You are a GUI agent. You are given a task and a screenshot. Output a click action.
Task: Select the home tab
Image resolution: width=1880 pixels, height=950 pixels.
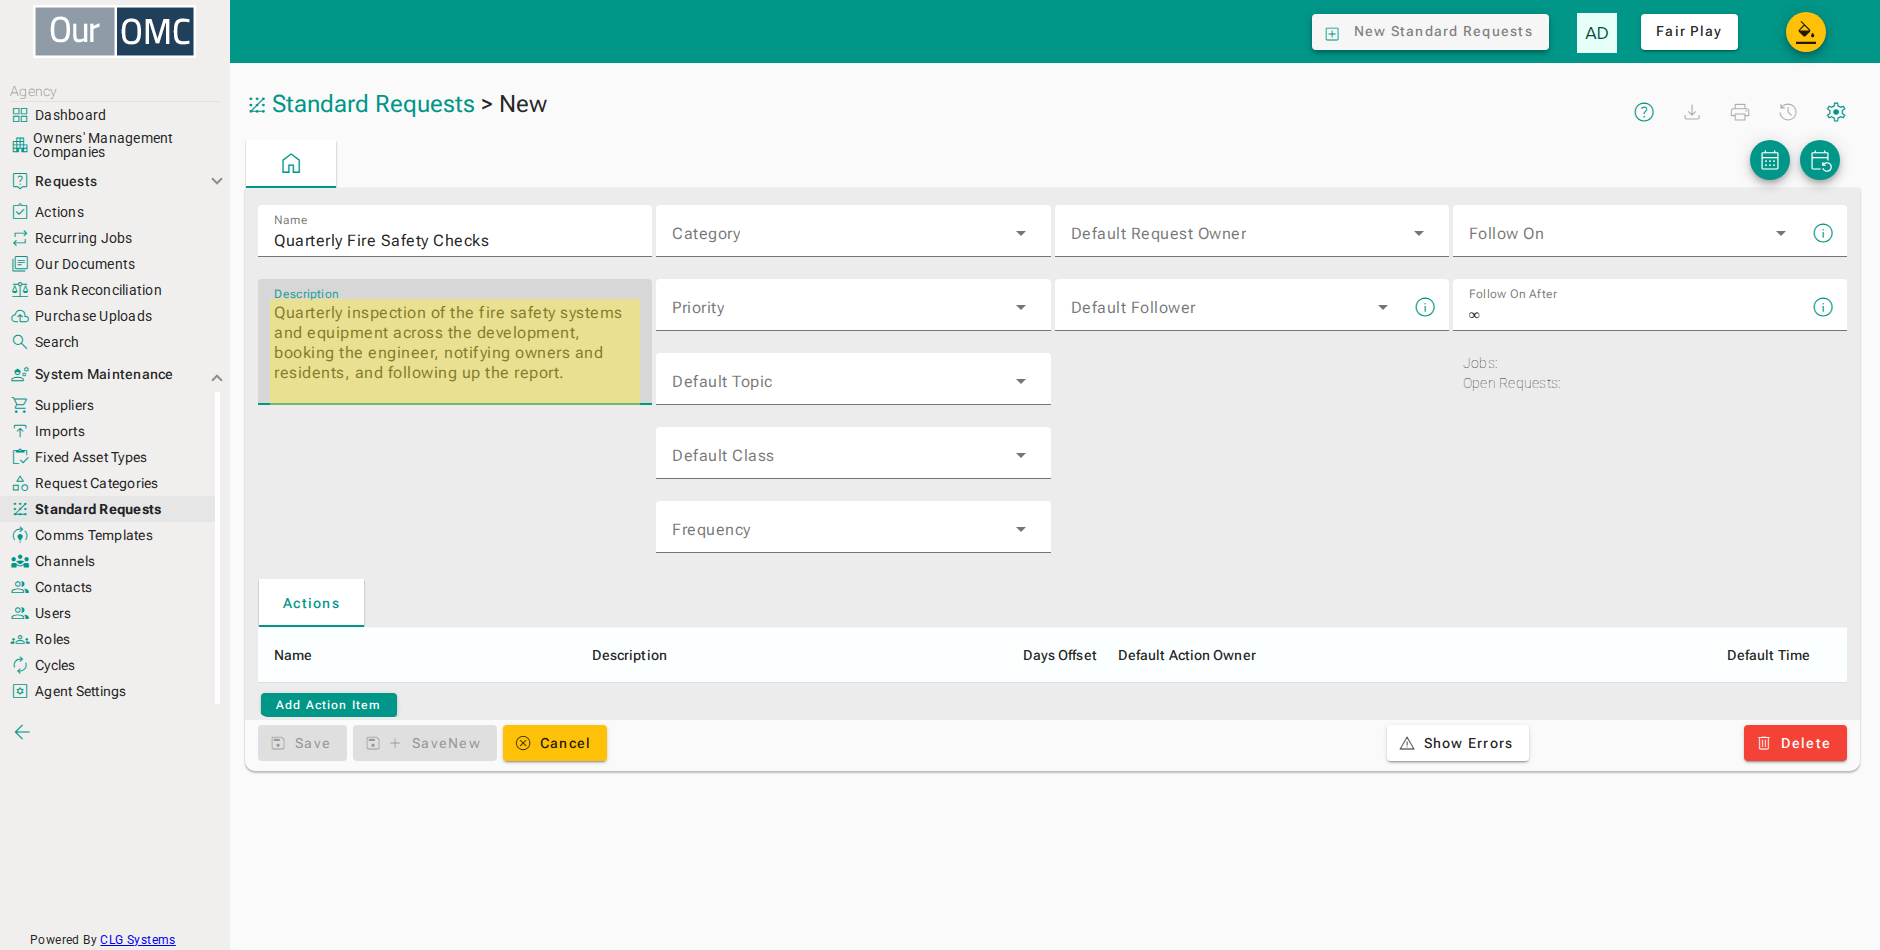291,164
